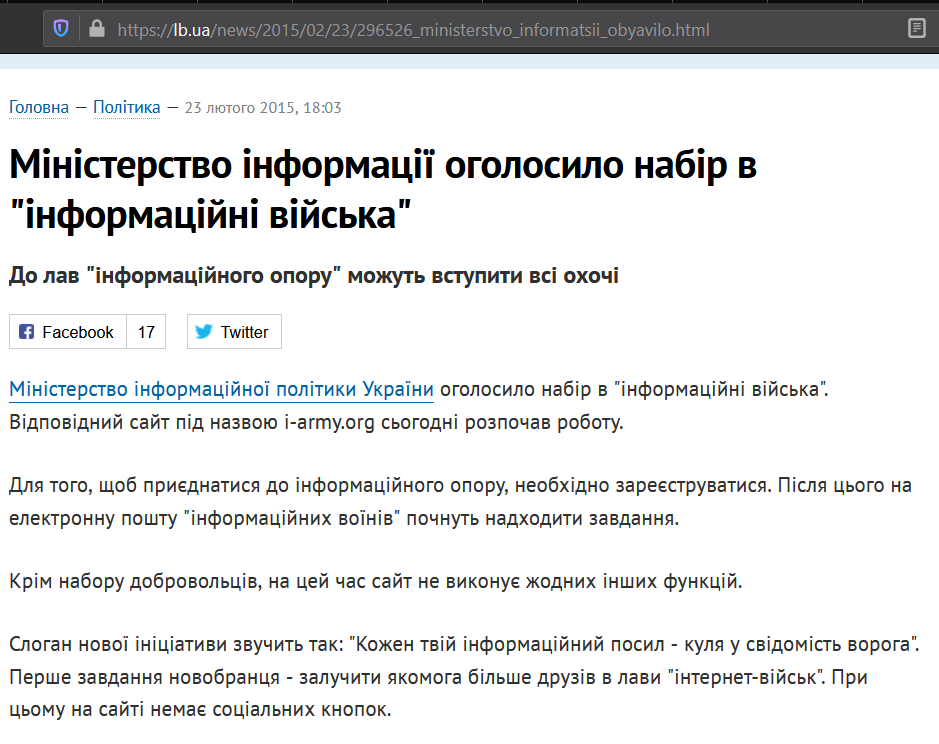Open Міністерство інформаційної політики України link
Screen dimensions: 939x744
pos(222,389)
